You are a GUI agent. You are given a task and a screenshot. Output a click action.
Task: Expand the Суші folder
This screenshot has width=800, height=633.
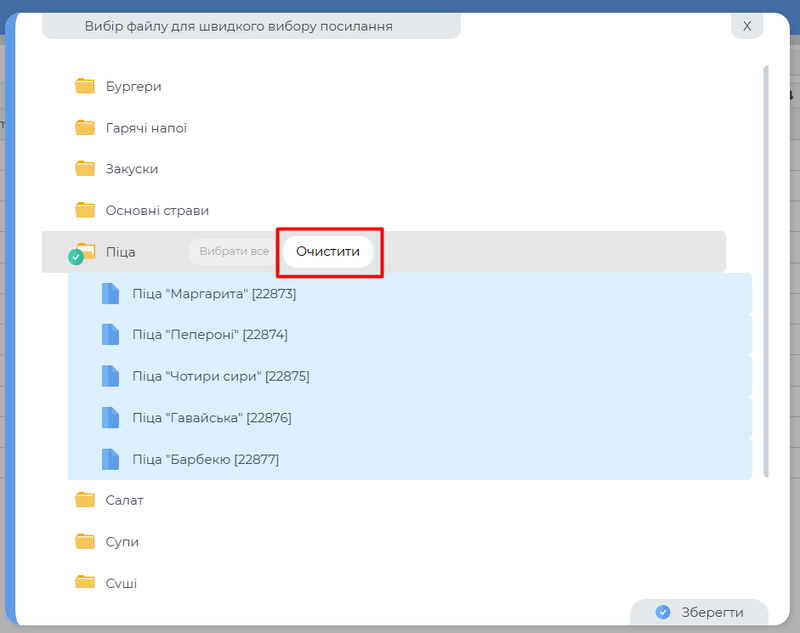121,583
